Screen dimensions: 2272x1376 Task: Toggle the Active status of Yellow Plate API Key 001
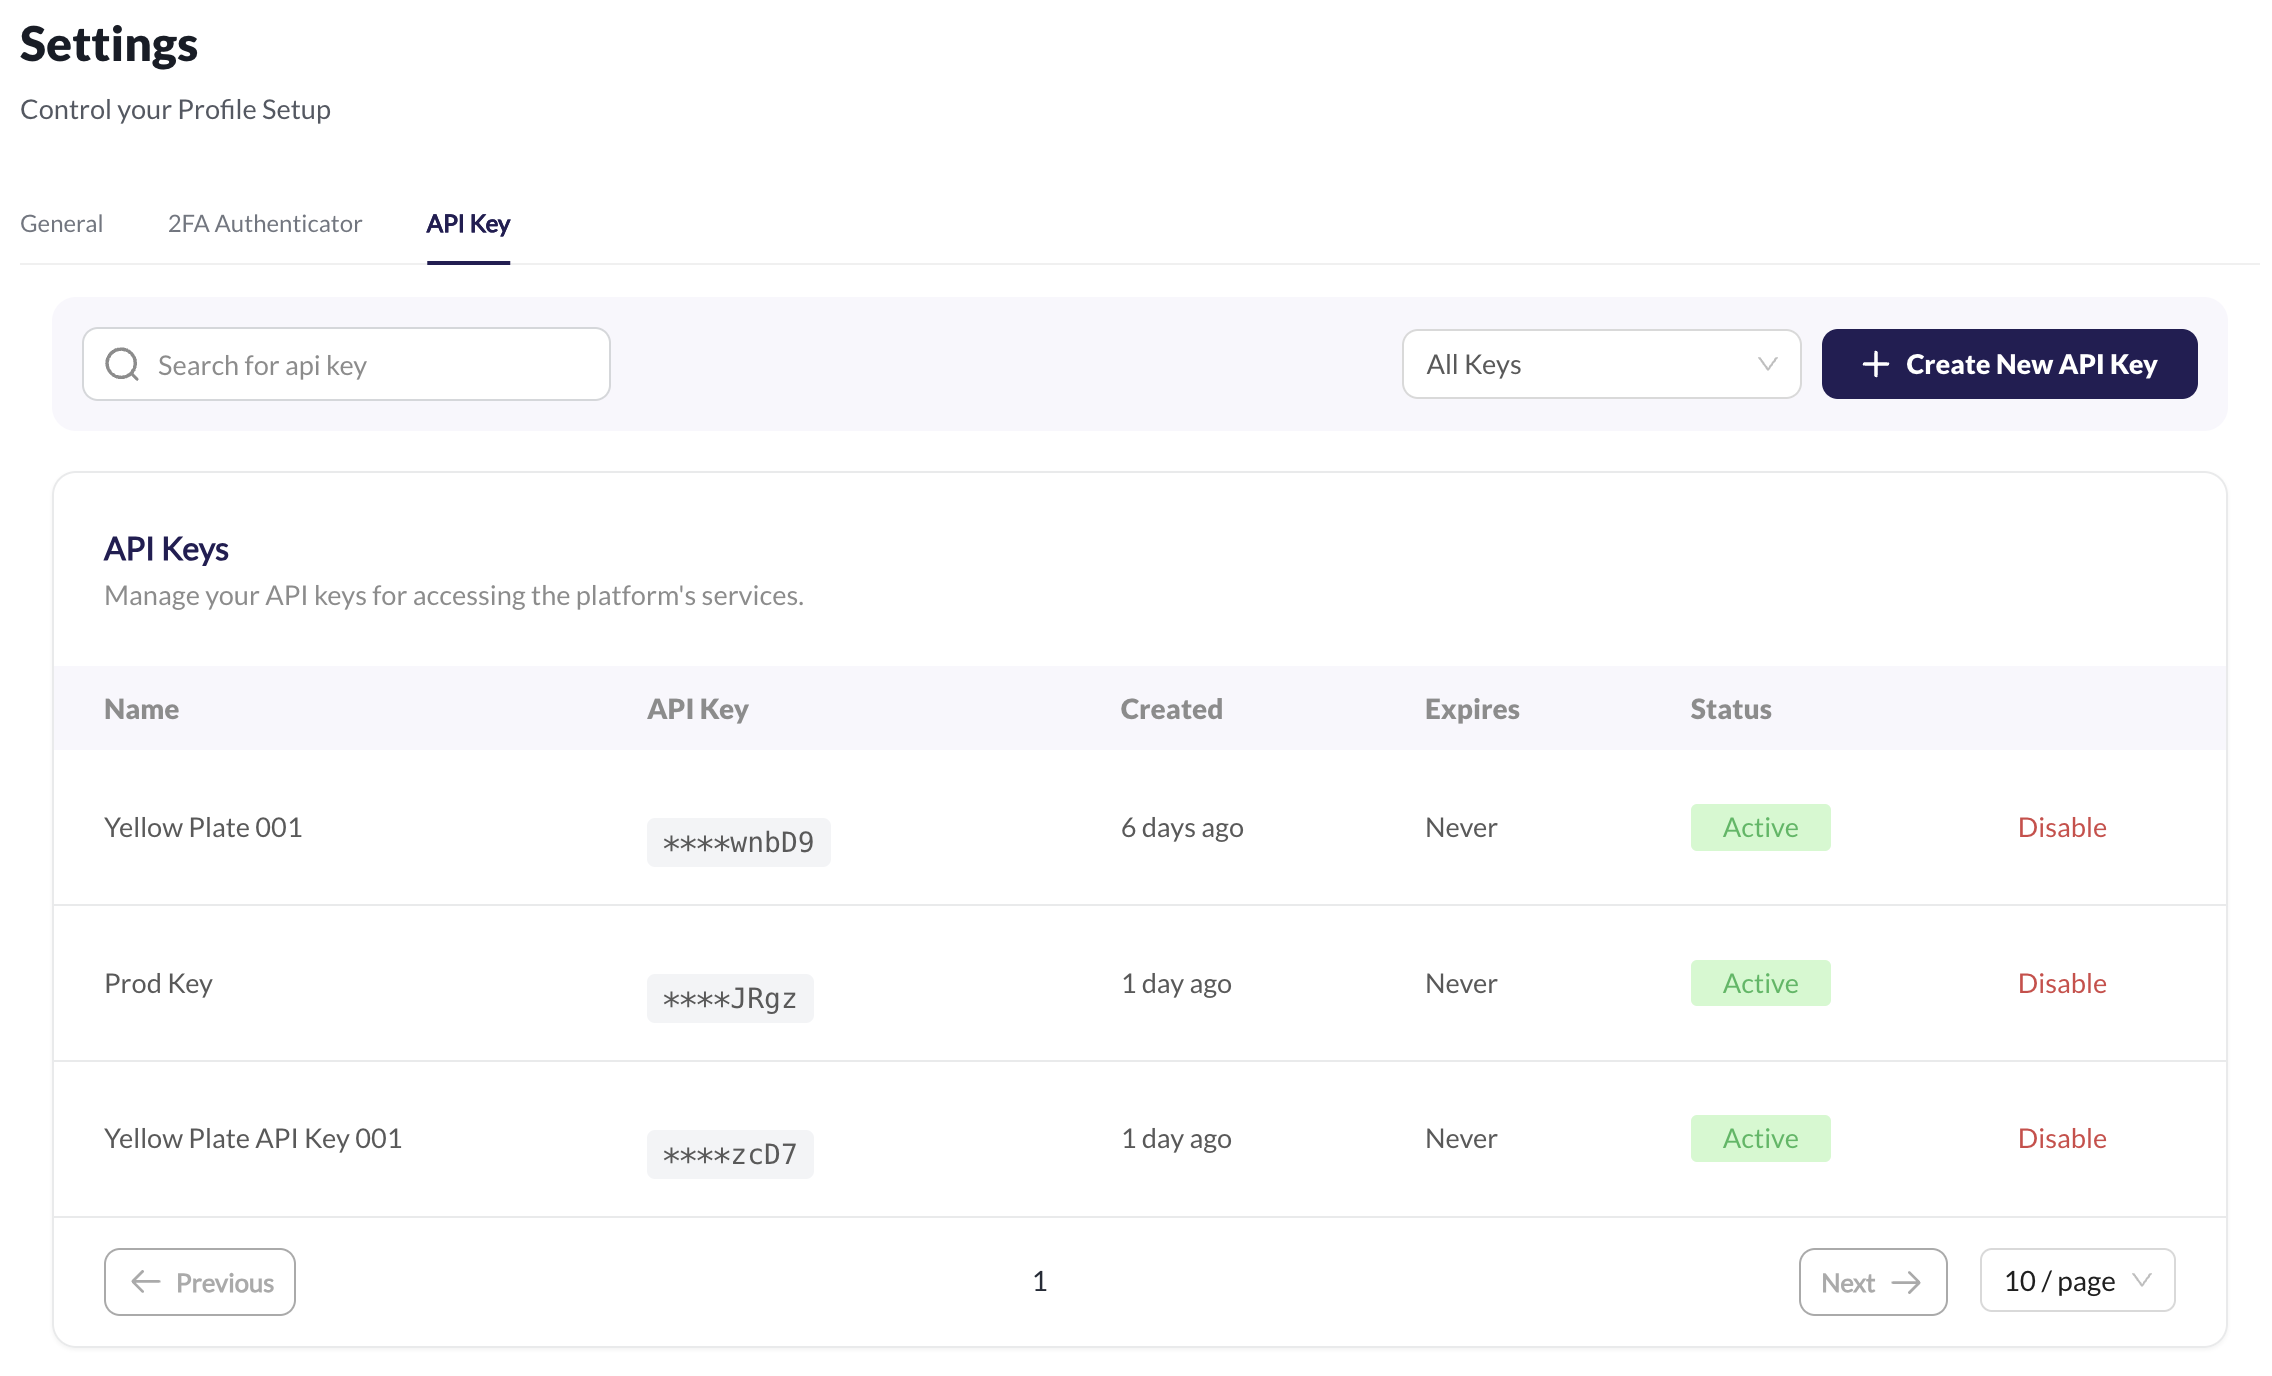point(1760,1138)
